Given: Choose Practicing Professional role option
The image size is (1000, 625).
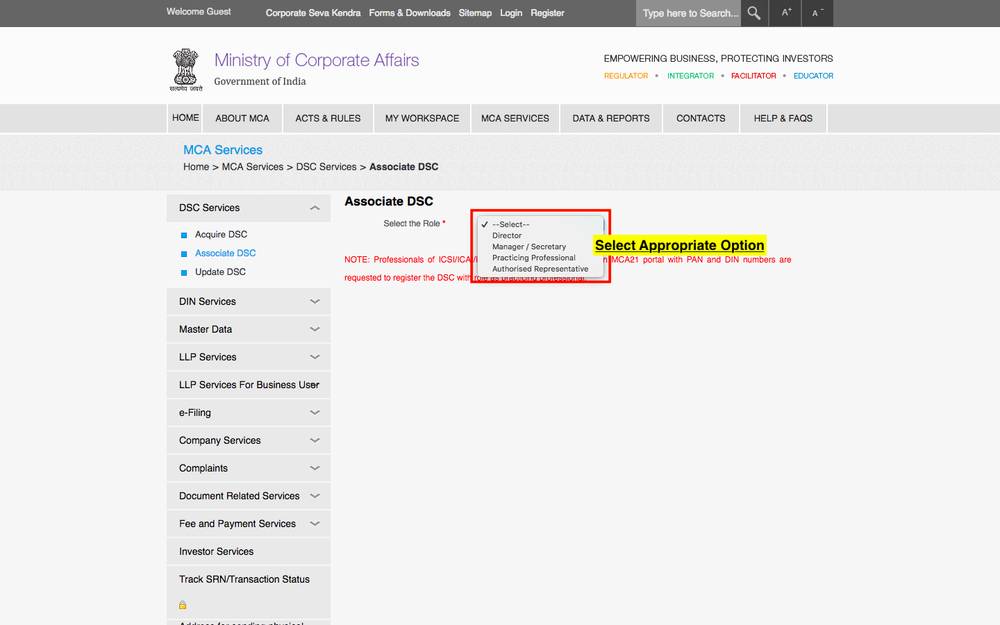Looking at the screenshot, I should [541, 258].
